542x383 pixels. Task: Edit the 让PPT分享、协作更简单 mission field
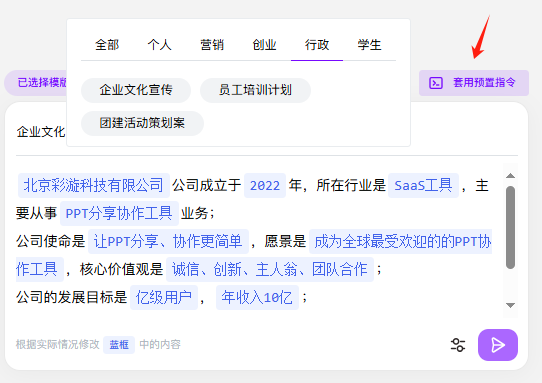pyautogui.click(x=168, y=241)
